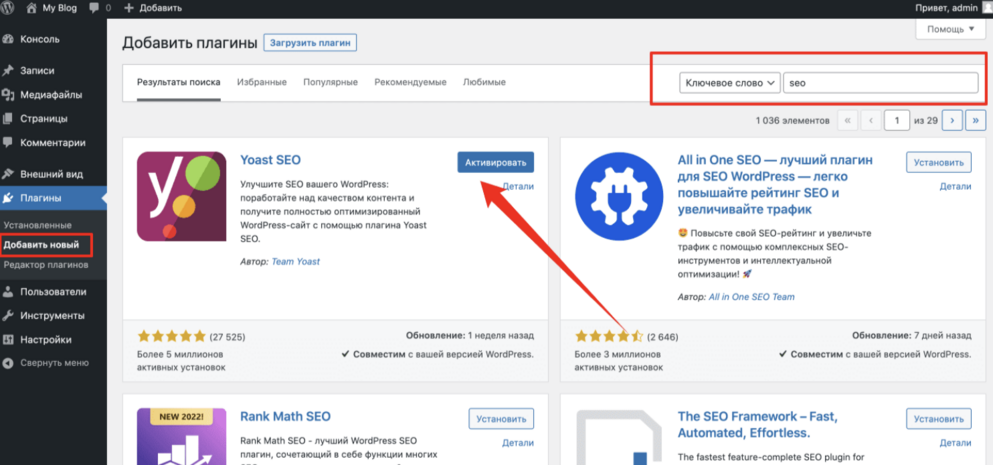This screenshot has height=465, width=993.
Task: Open The SEO Framework title link
Action: [758, 425]
